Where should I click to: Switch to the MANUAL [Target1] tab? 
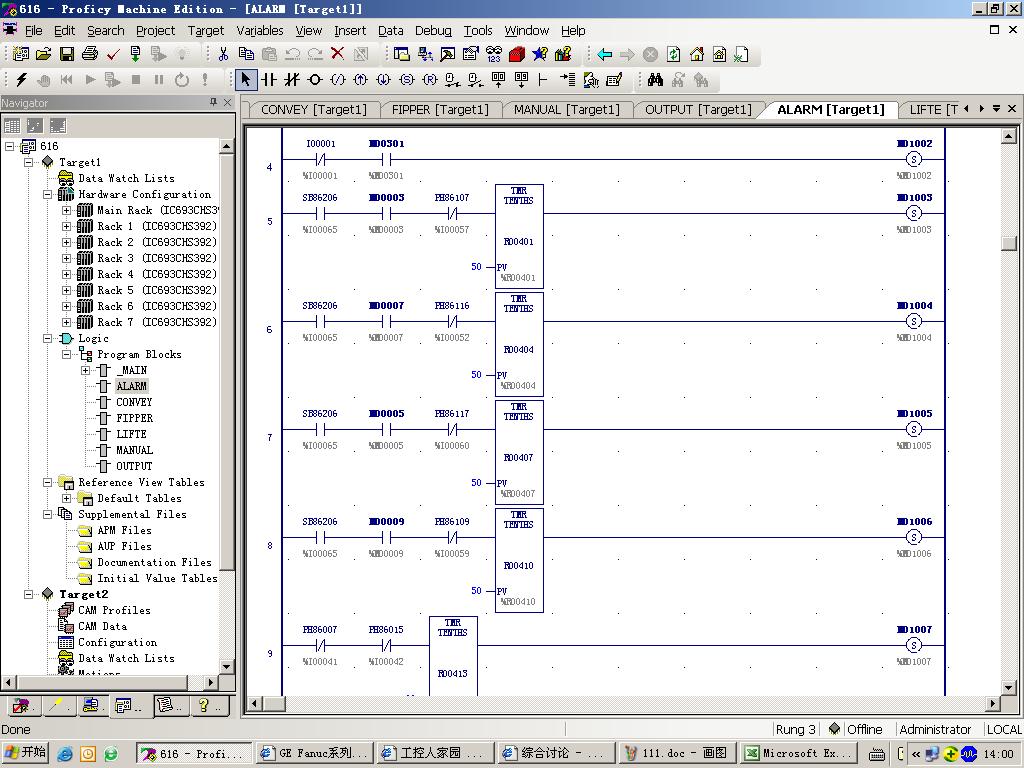point(566,109)
